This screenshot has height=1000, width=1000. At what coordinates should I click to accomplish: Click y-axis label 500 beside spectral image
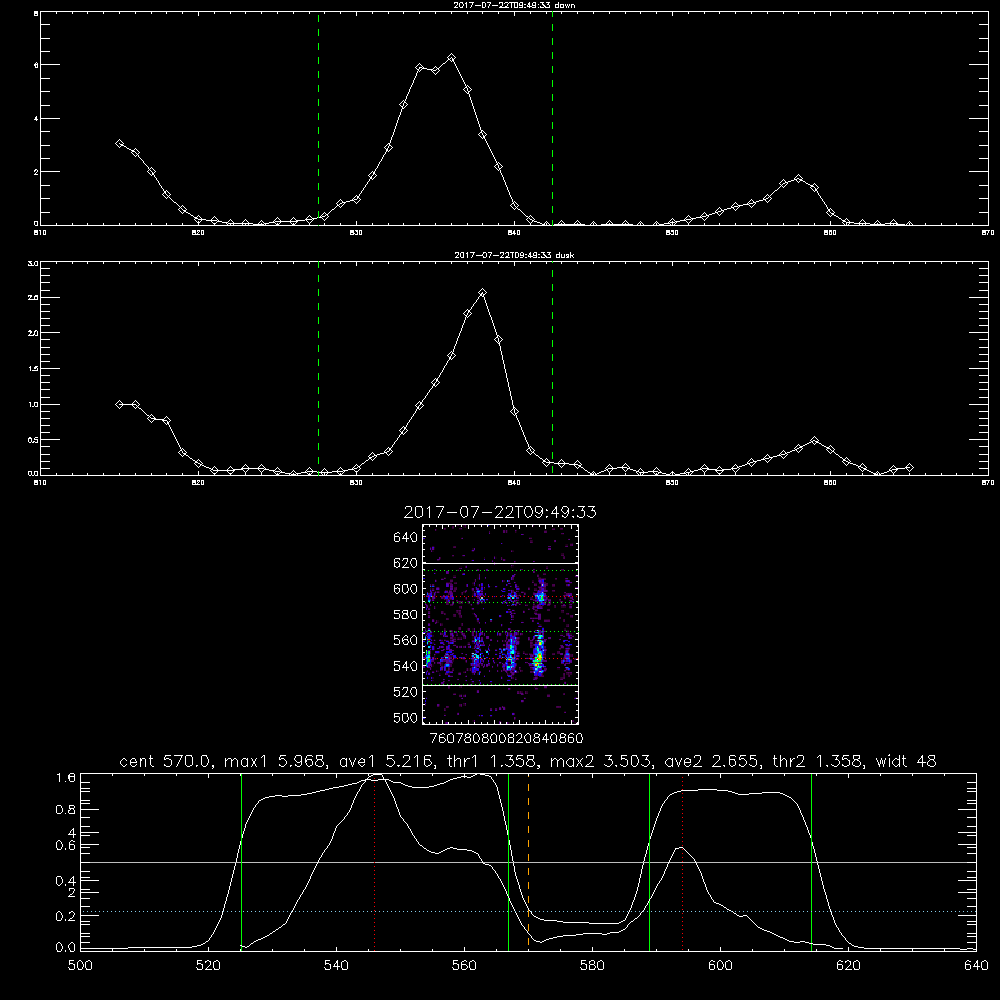(x=406, y=717)
